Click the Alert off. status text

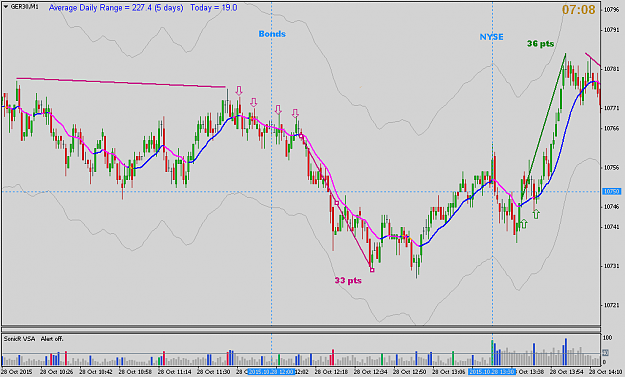(x=52, y=339)
